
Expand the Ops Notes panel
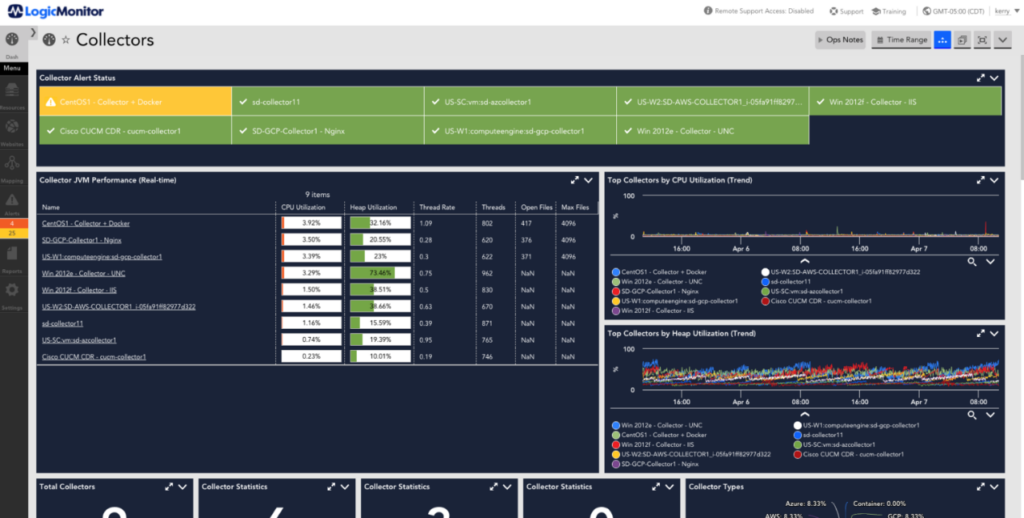tap(840, 40)
